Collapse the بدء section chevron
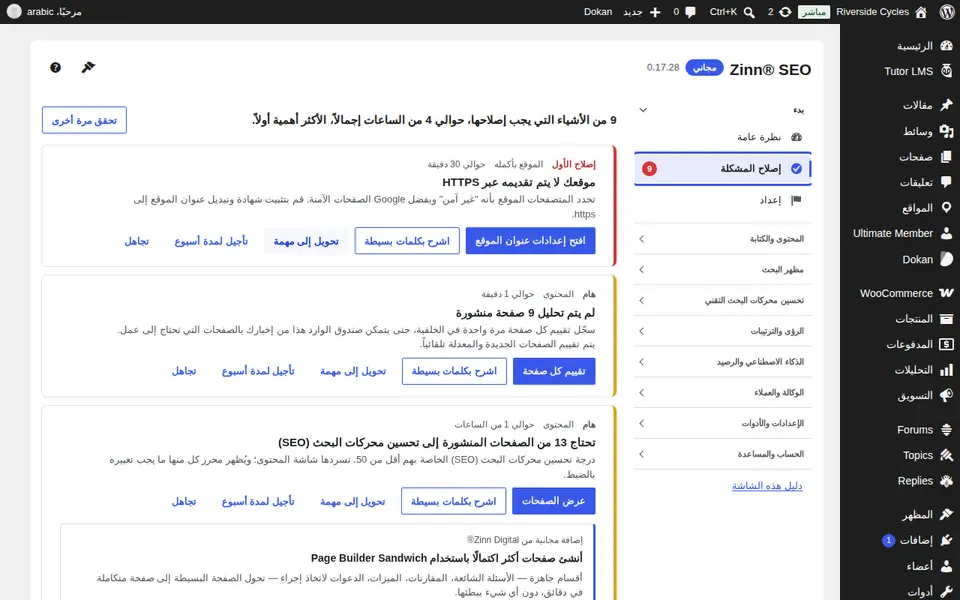Image resolution: width=960 pixels, height=600 pixels. coord(643,110)
